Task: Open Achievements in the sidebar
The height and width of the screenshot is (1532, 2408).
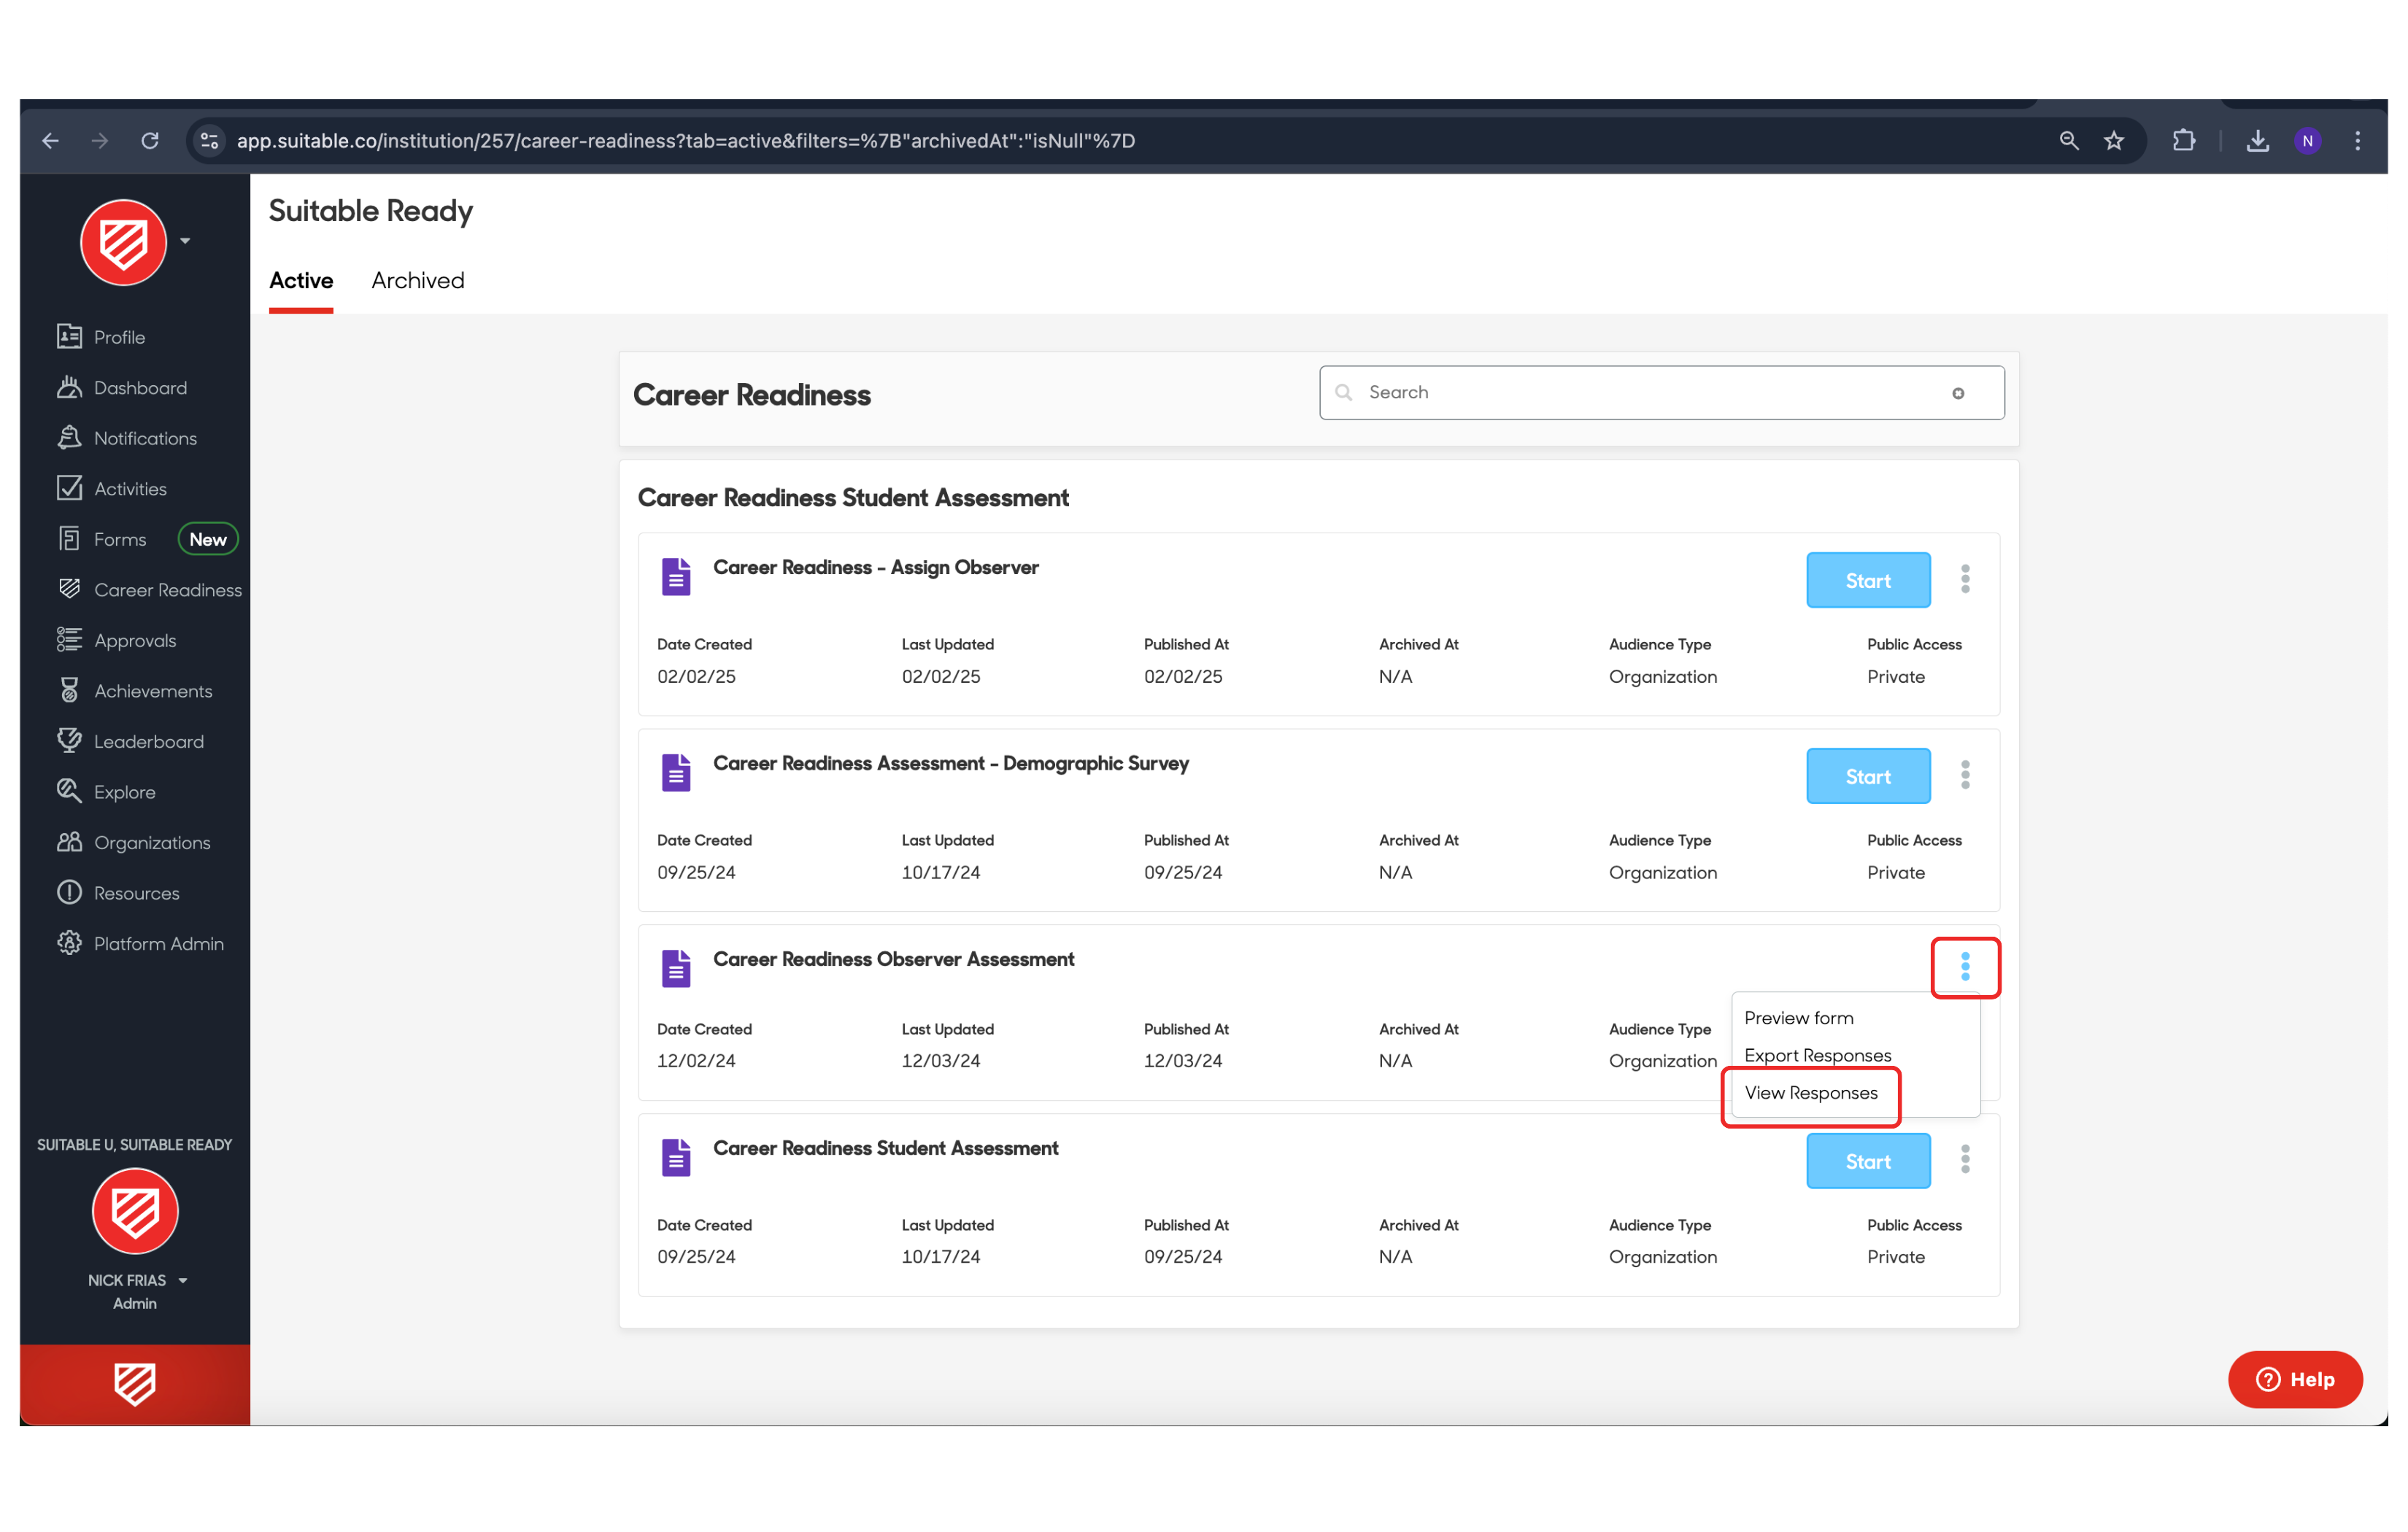Action: click(135, 691)
